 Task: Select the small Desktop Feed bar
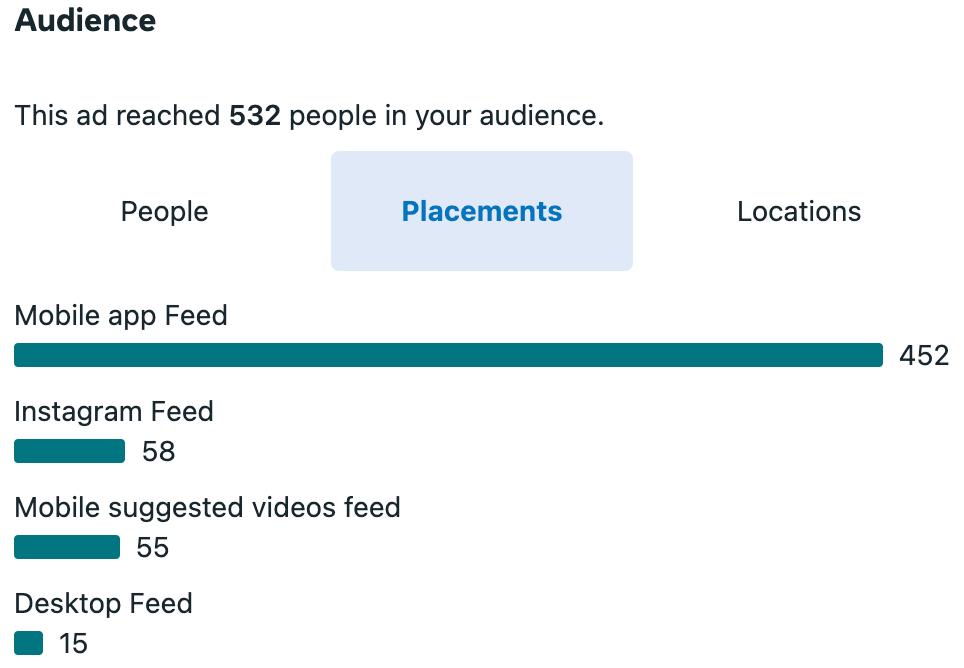[29, 644]
